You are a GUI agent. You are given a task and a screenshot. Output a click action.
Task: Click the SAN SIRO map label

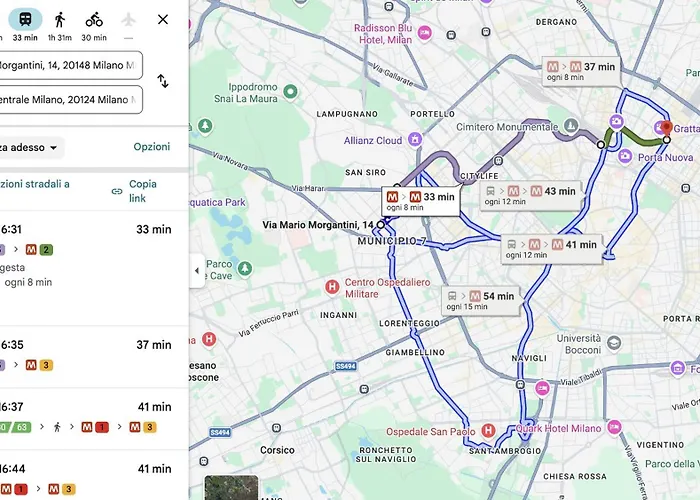tap(365, 172)
